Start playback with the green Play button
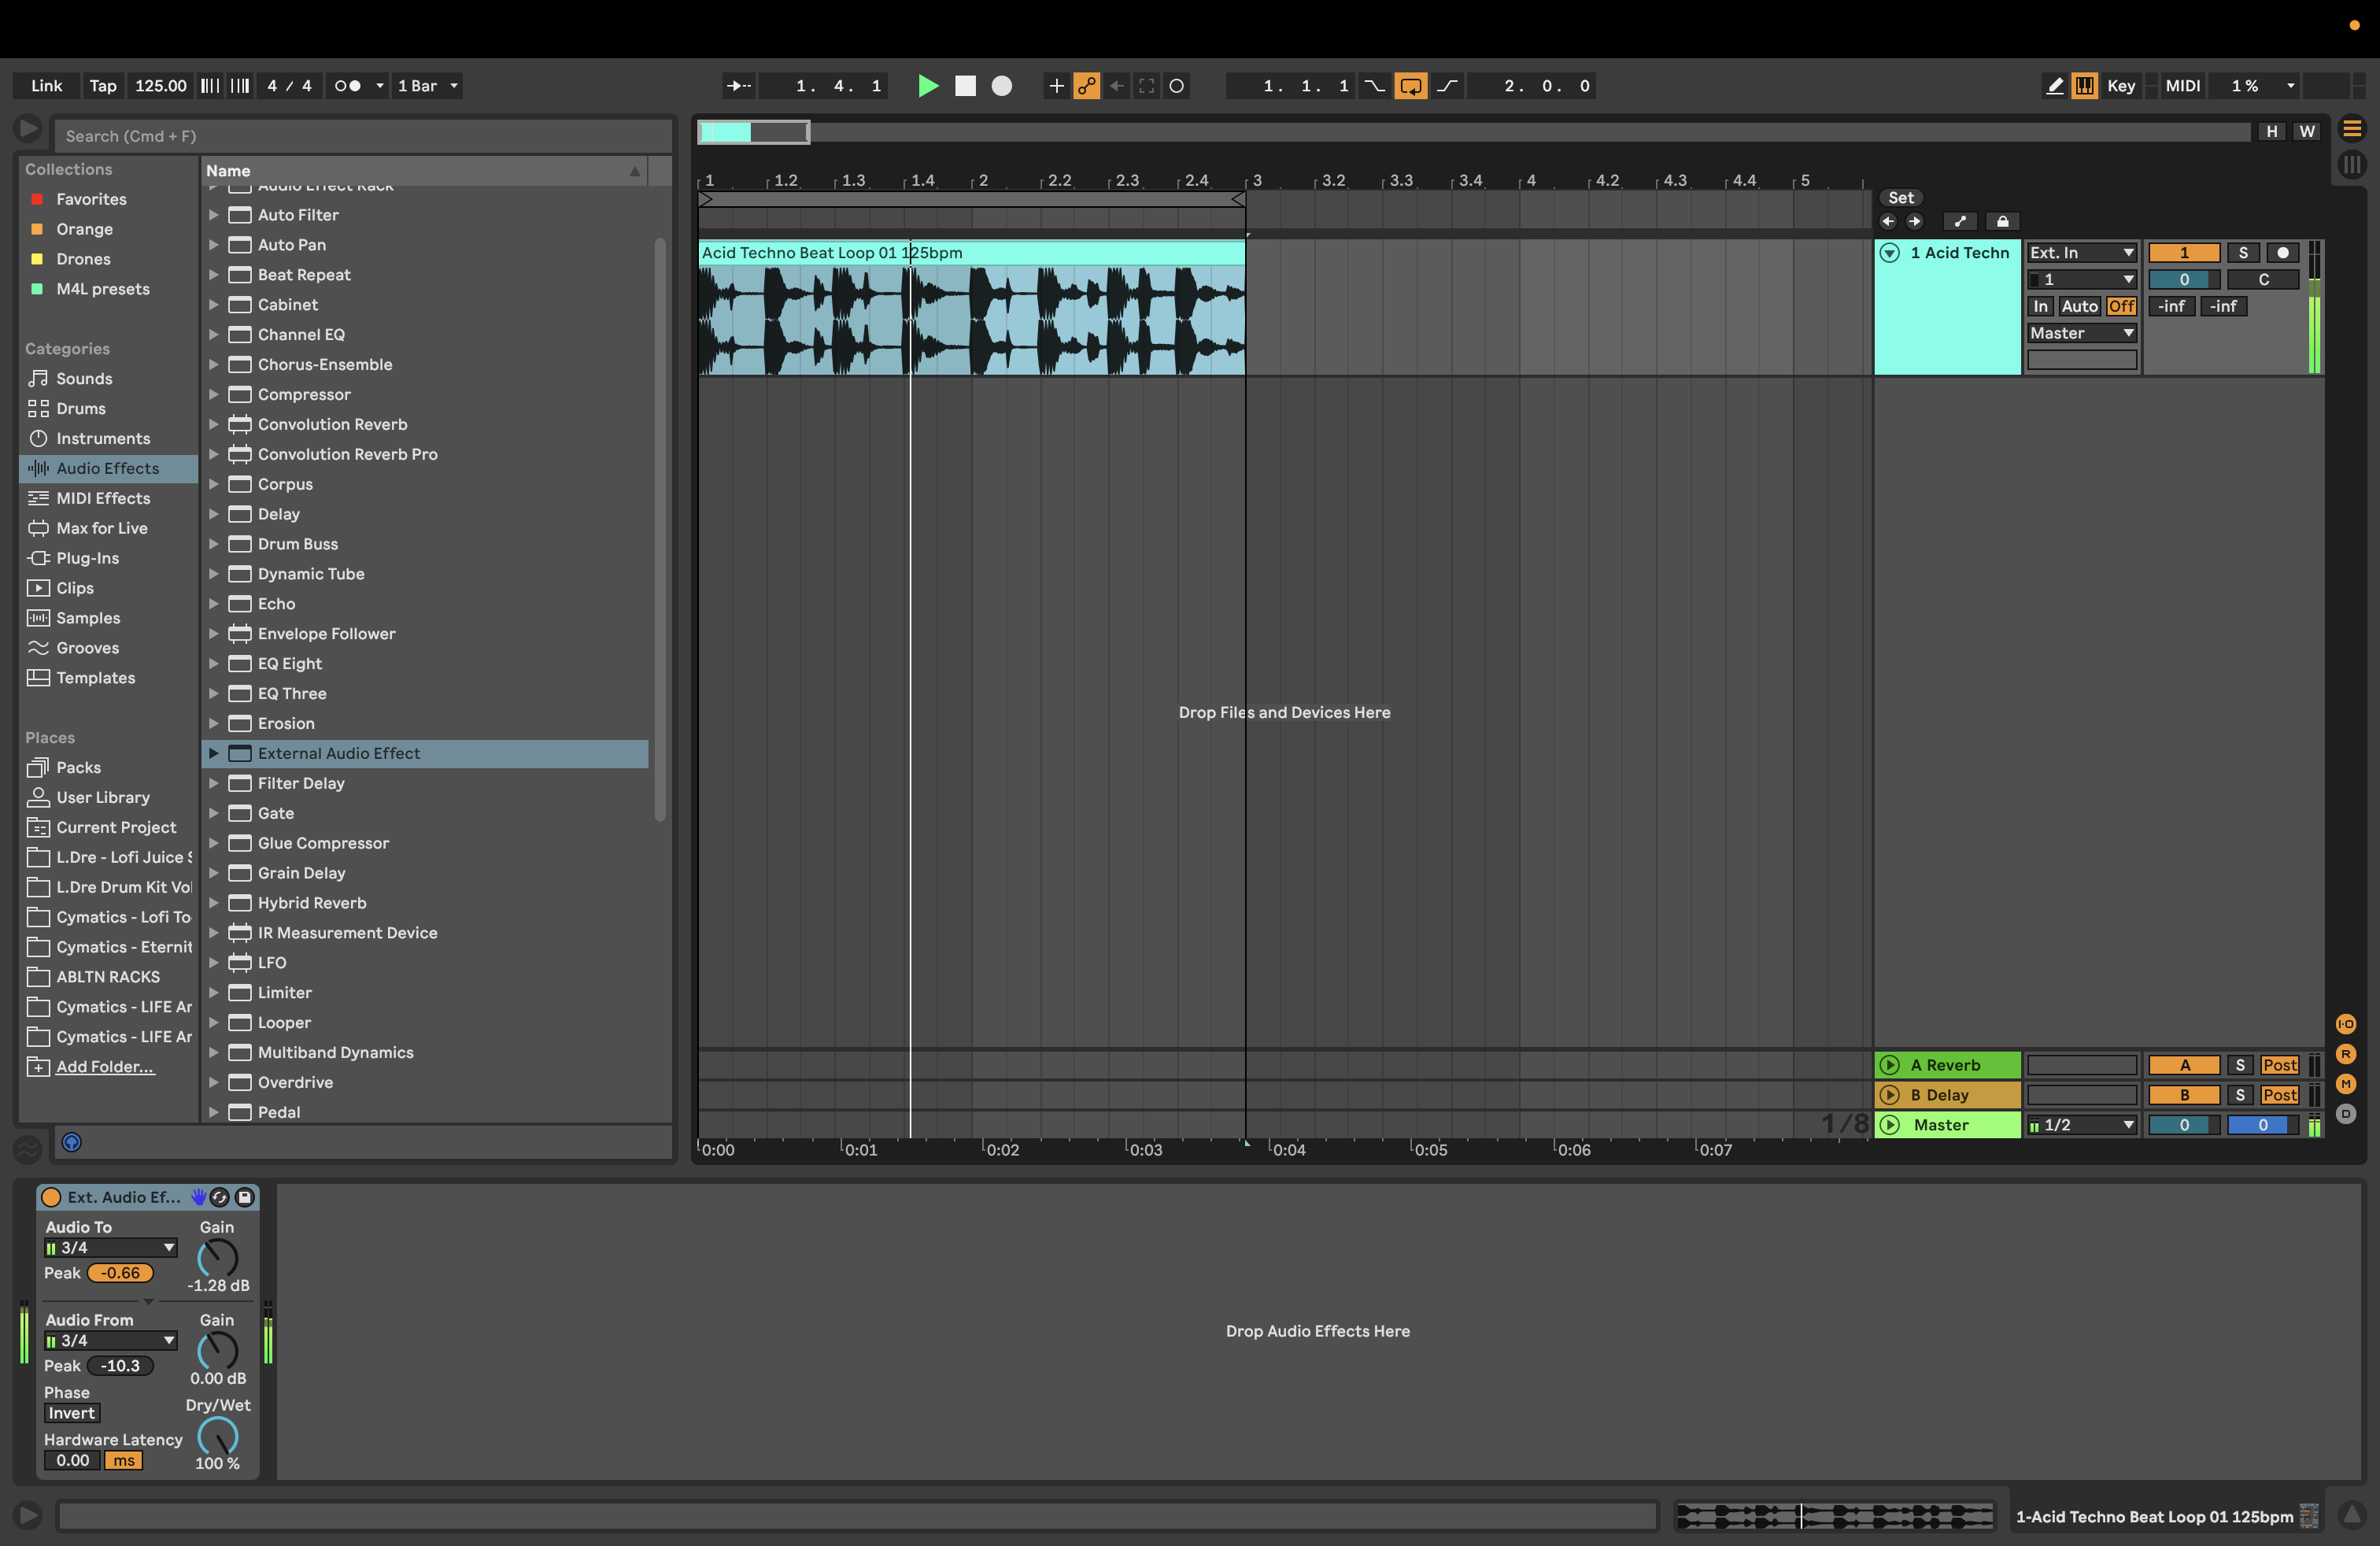Screen dimensions: 2380x1546 [x=928, y=86]
